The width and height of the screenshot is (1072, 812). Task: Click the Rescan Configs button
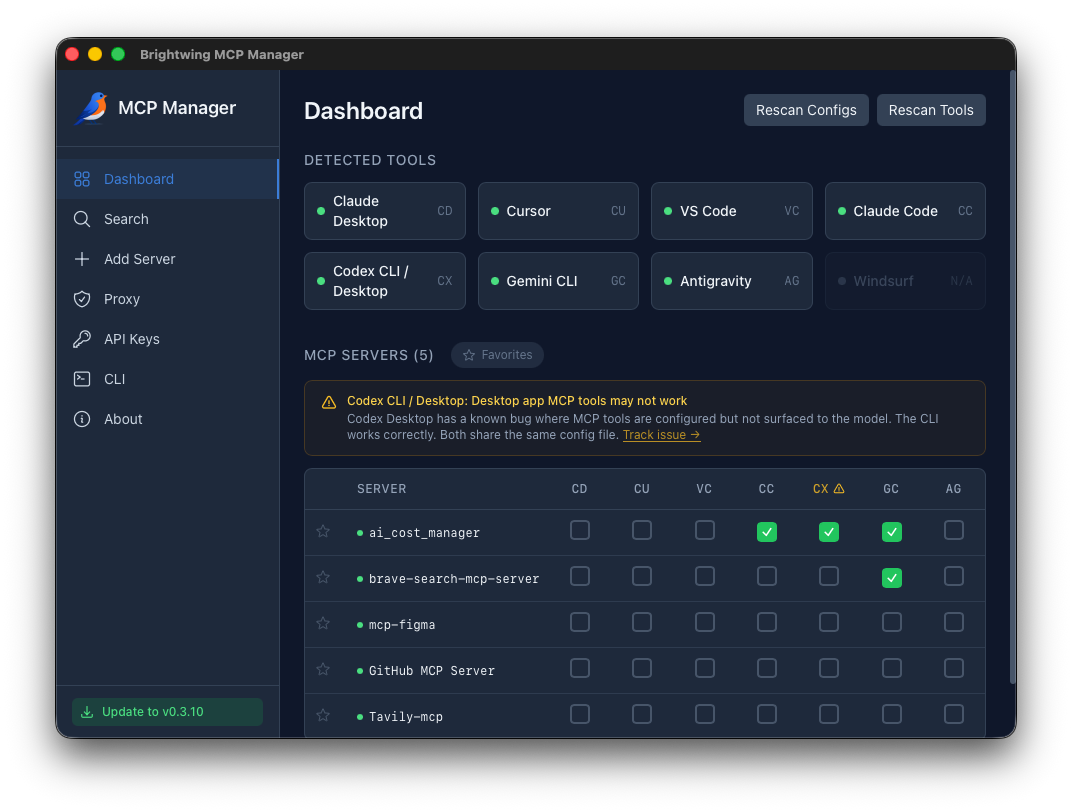pyautogui.click(x=806, y=110)
